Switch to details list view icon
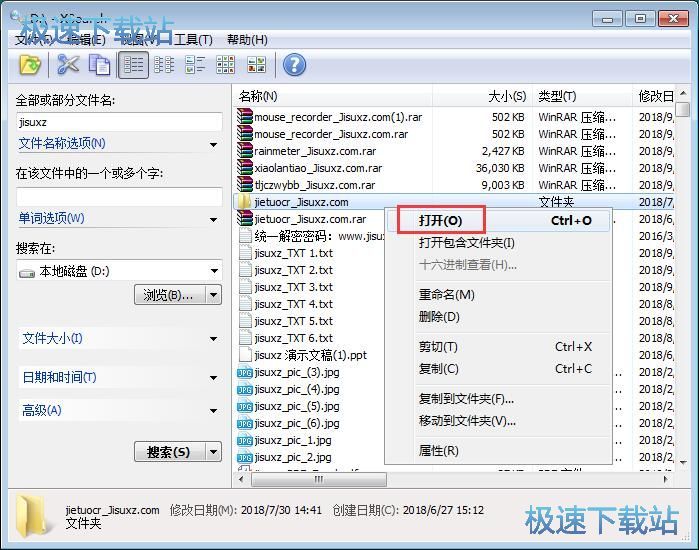 (x=133, y=65)
